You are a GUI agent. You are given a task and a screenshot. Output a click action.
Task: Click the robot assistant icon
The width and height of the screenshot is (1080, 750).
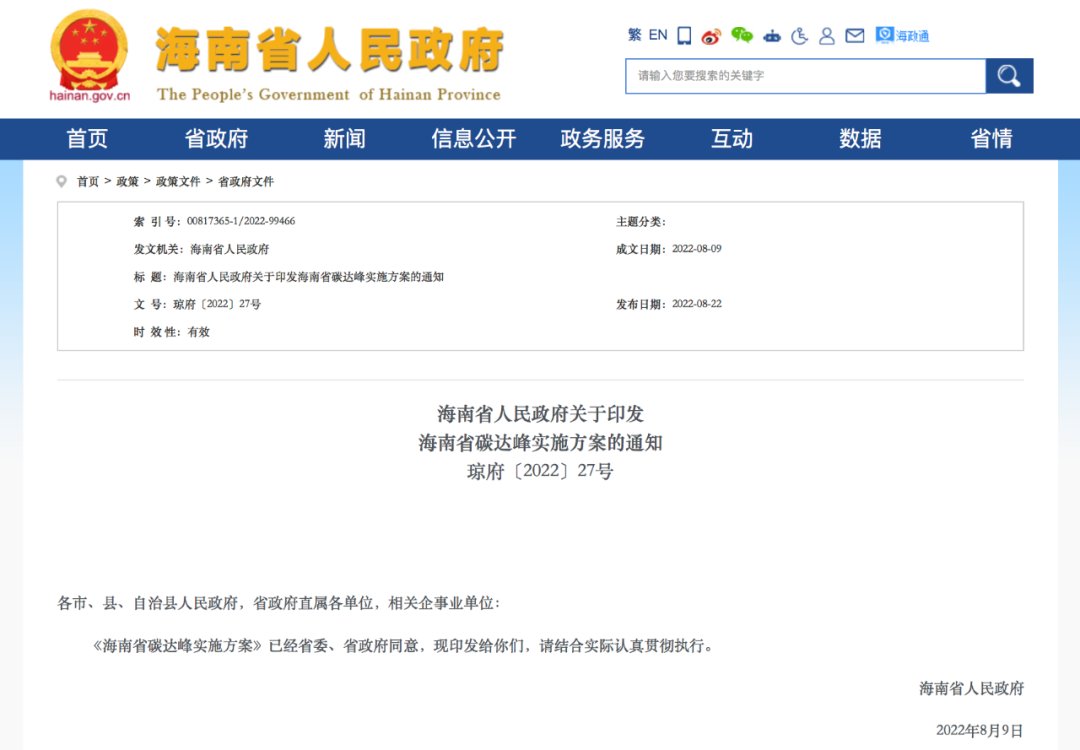pyautogui.click(x=772, y=35)
